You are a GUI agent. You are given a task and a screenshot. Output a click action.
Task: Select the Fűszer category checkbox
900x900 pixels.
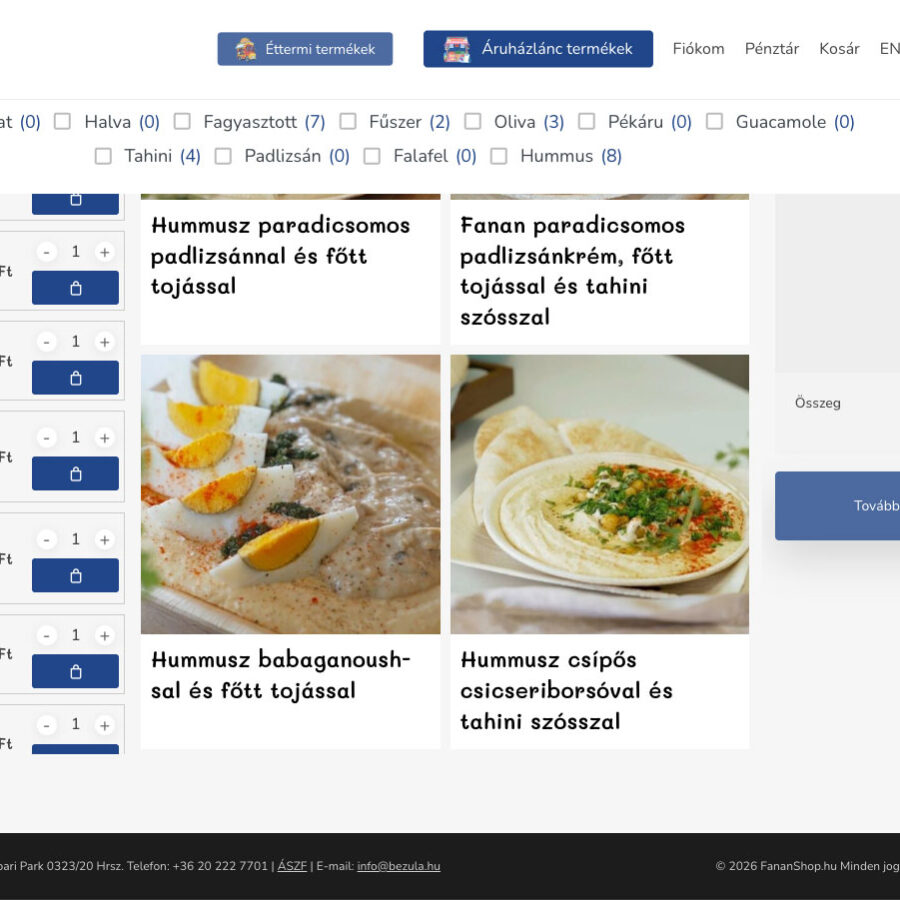(x=348, y=122)
